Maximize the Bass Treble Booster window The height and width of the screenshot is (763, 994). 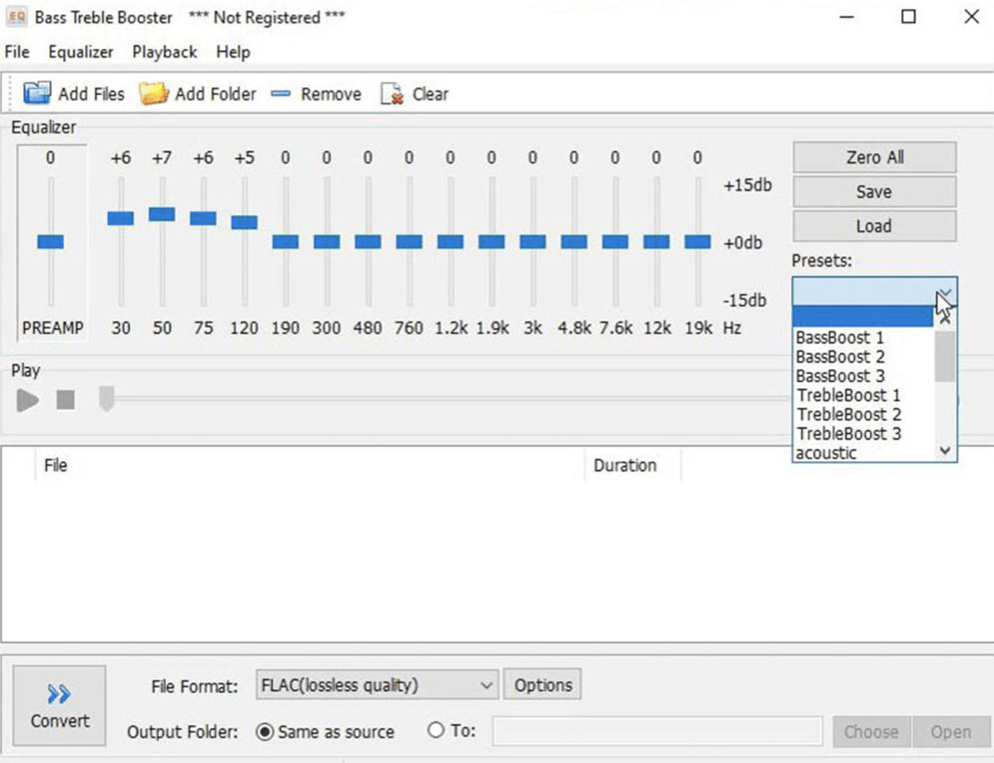(908, 16)
